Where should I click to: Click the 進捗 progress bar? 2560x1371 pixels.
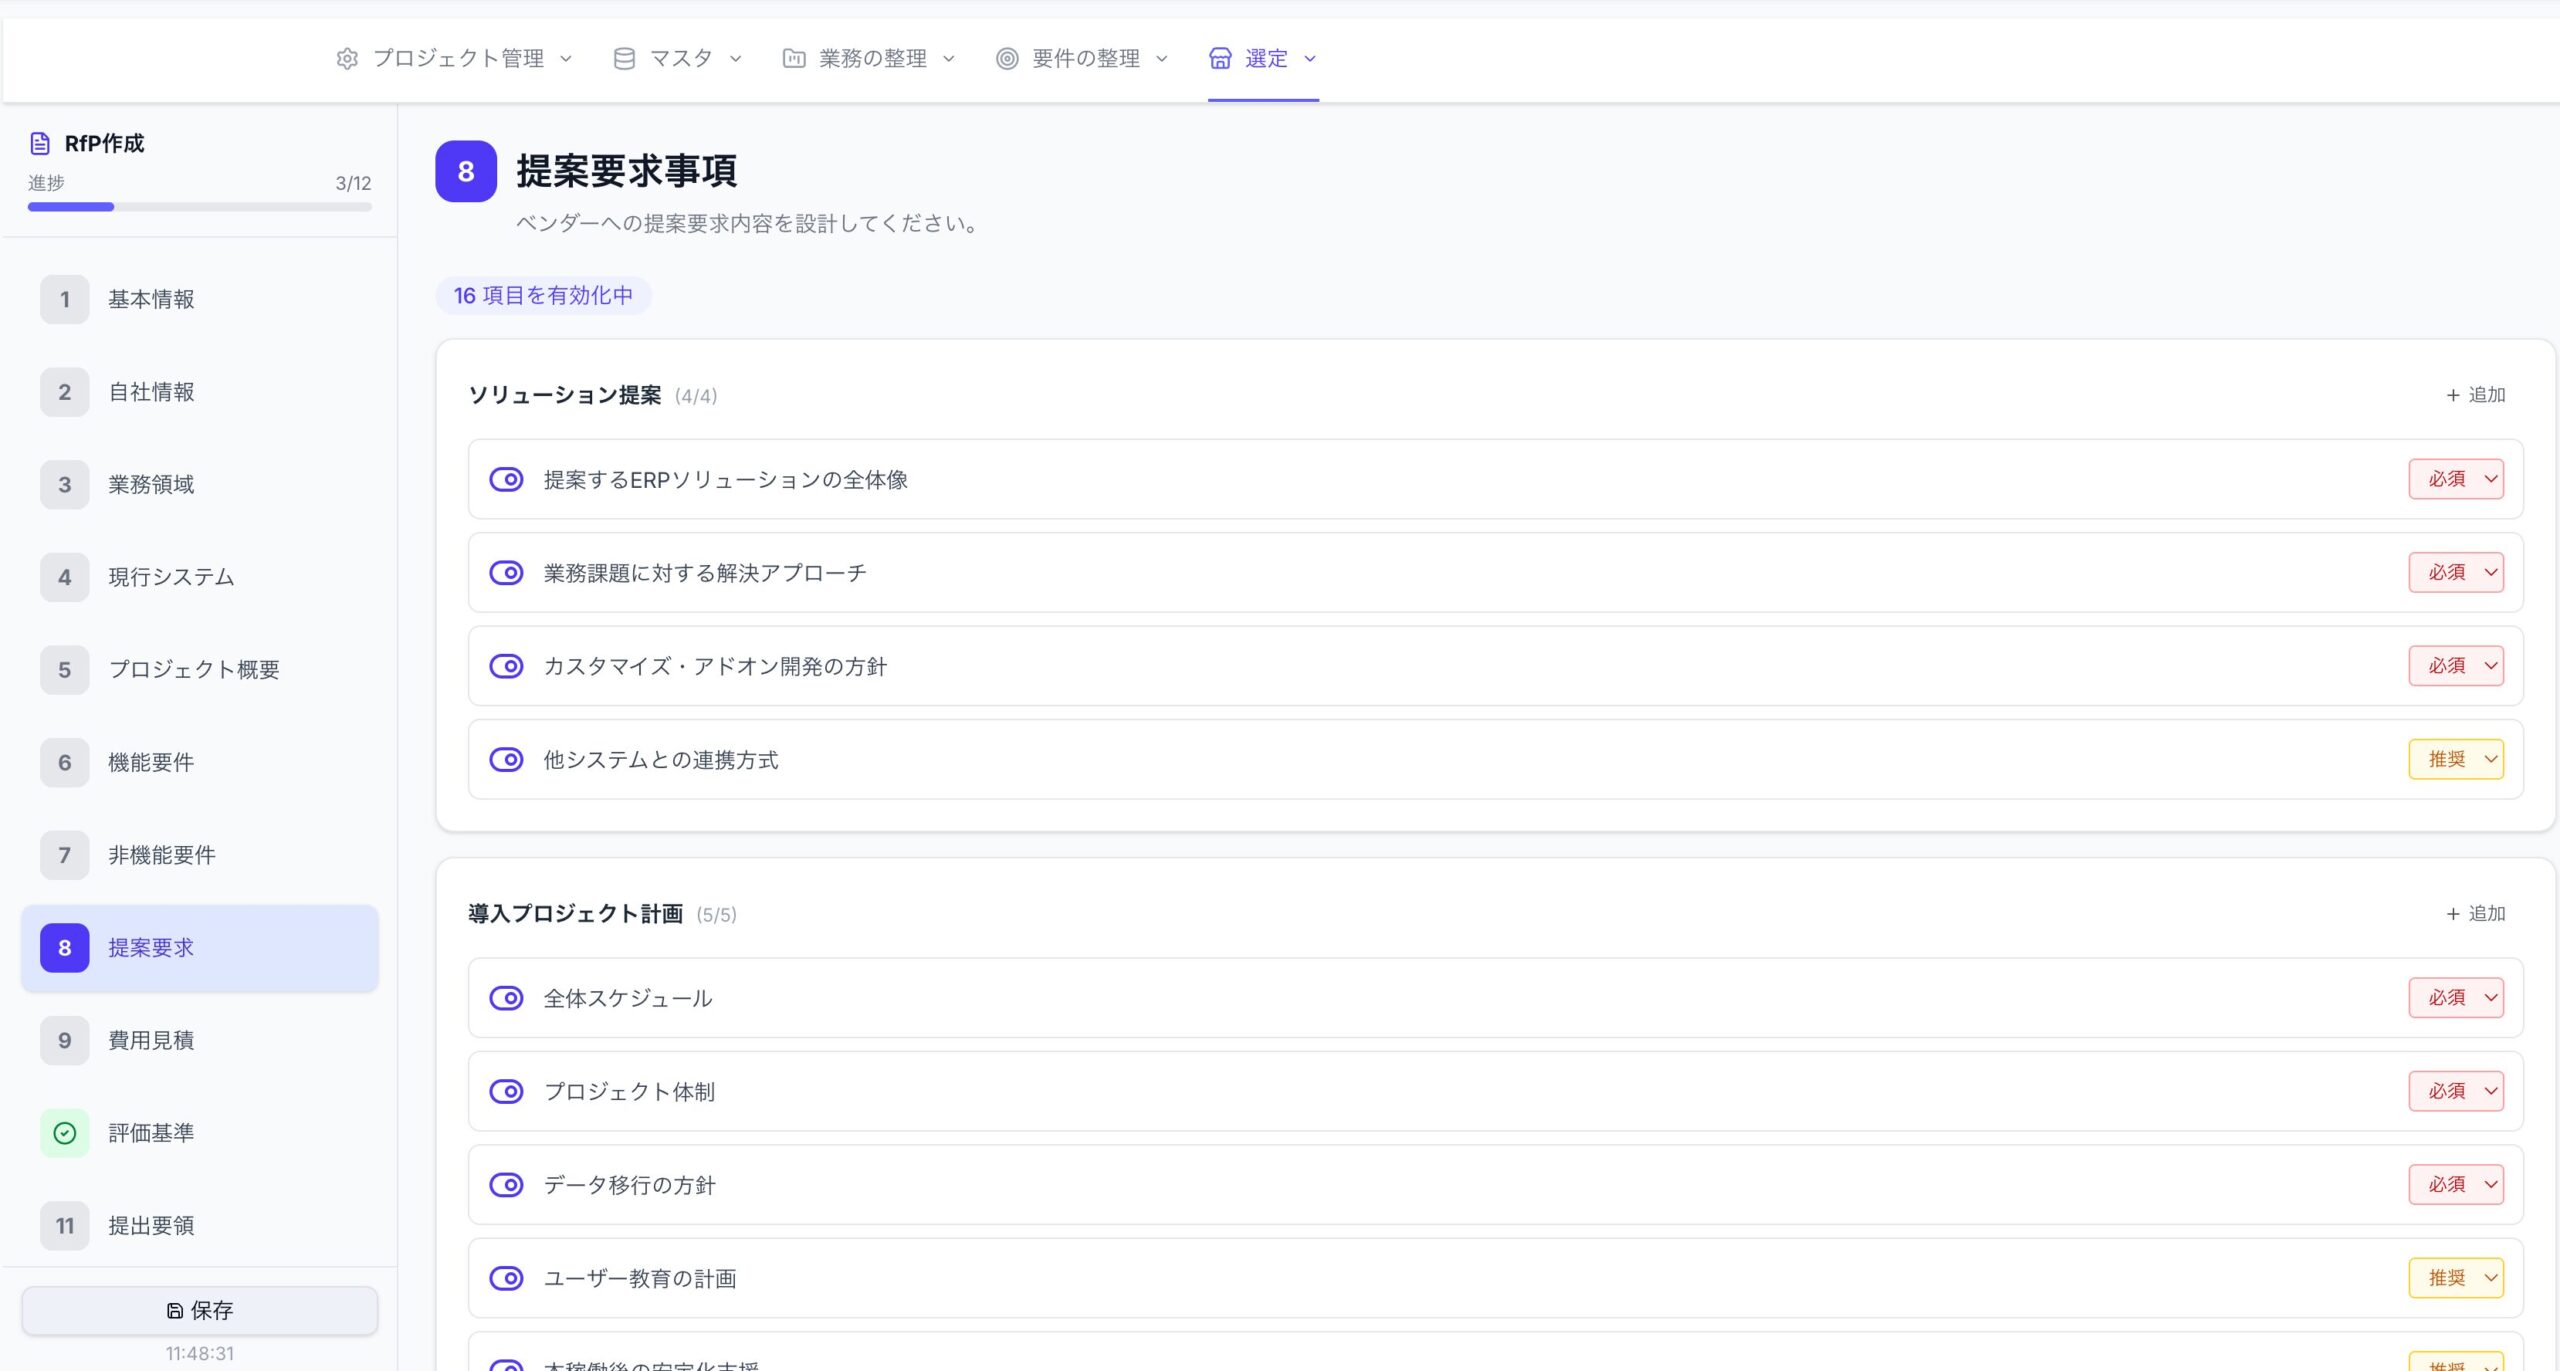point(200,207)
